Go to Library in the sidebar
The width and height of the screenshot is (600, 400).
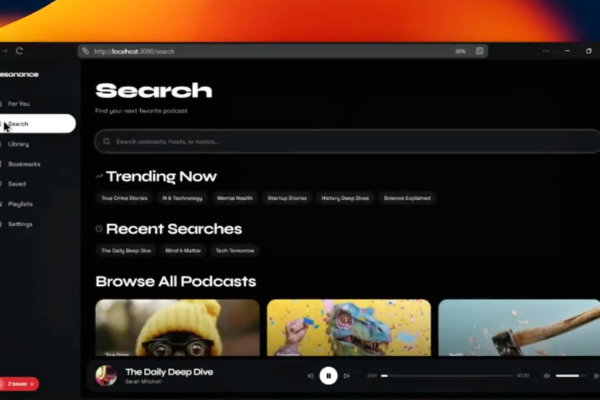[x=19, y=144]
